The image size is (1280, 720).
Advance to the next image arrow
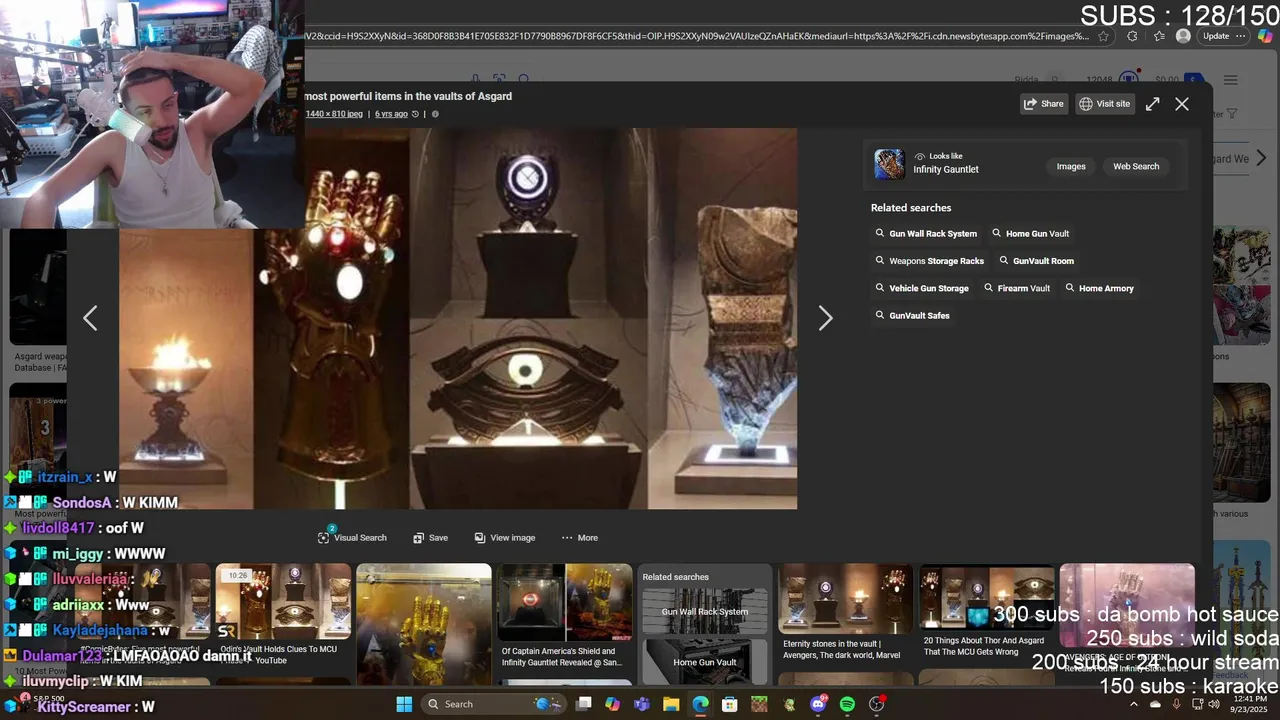click(825, 318)
